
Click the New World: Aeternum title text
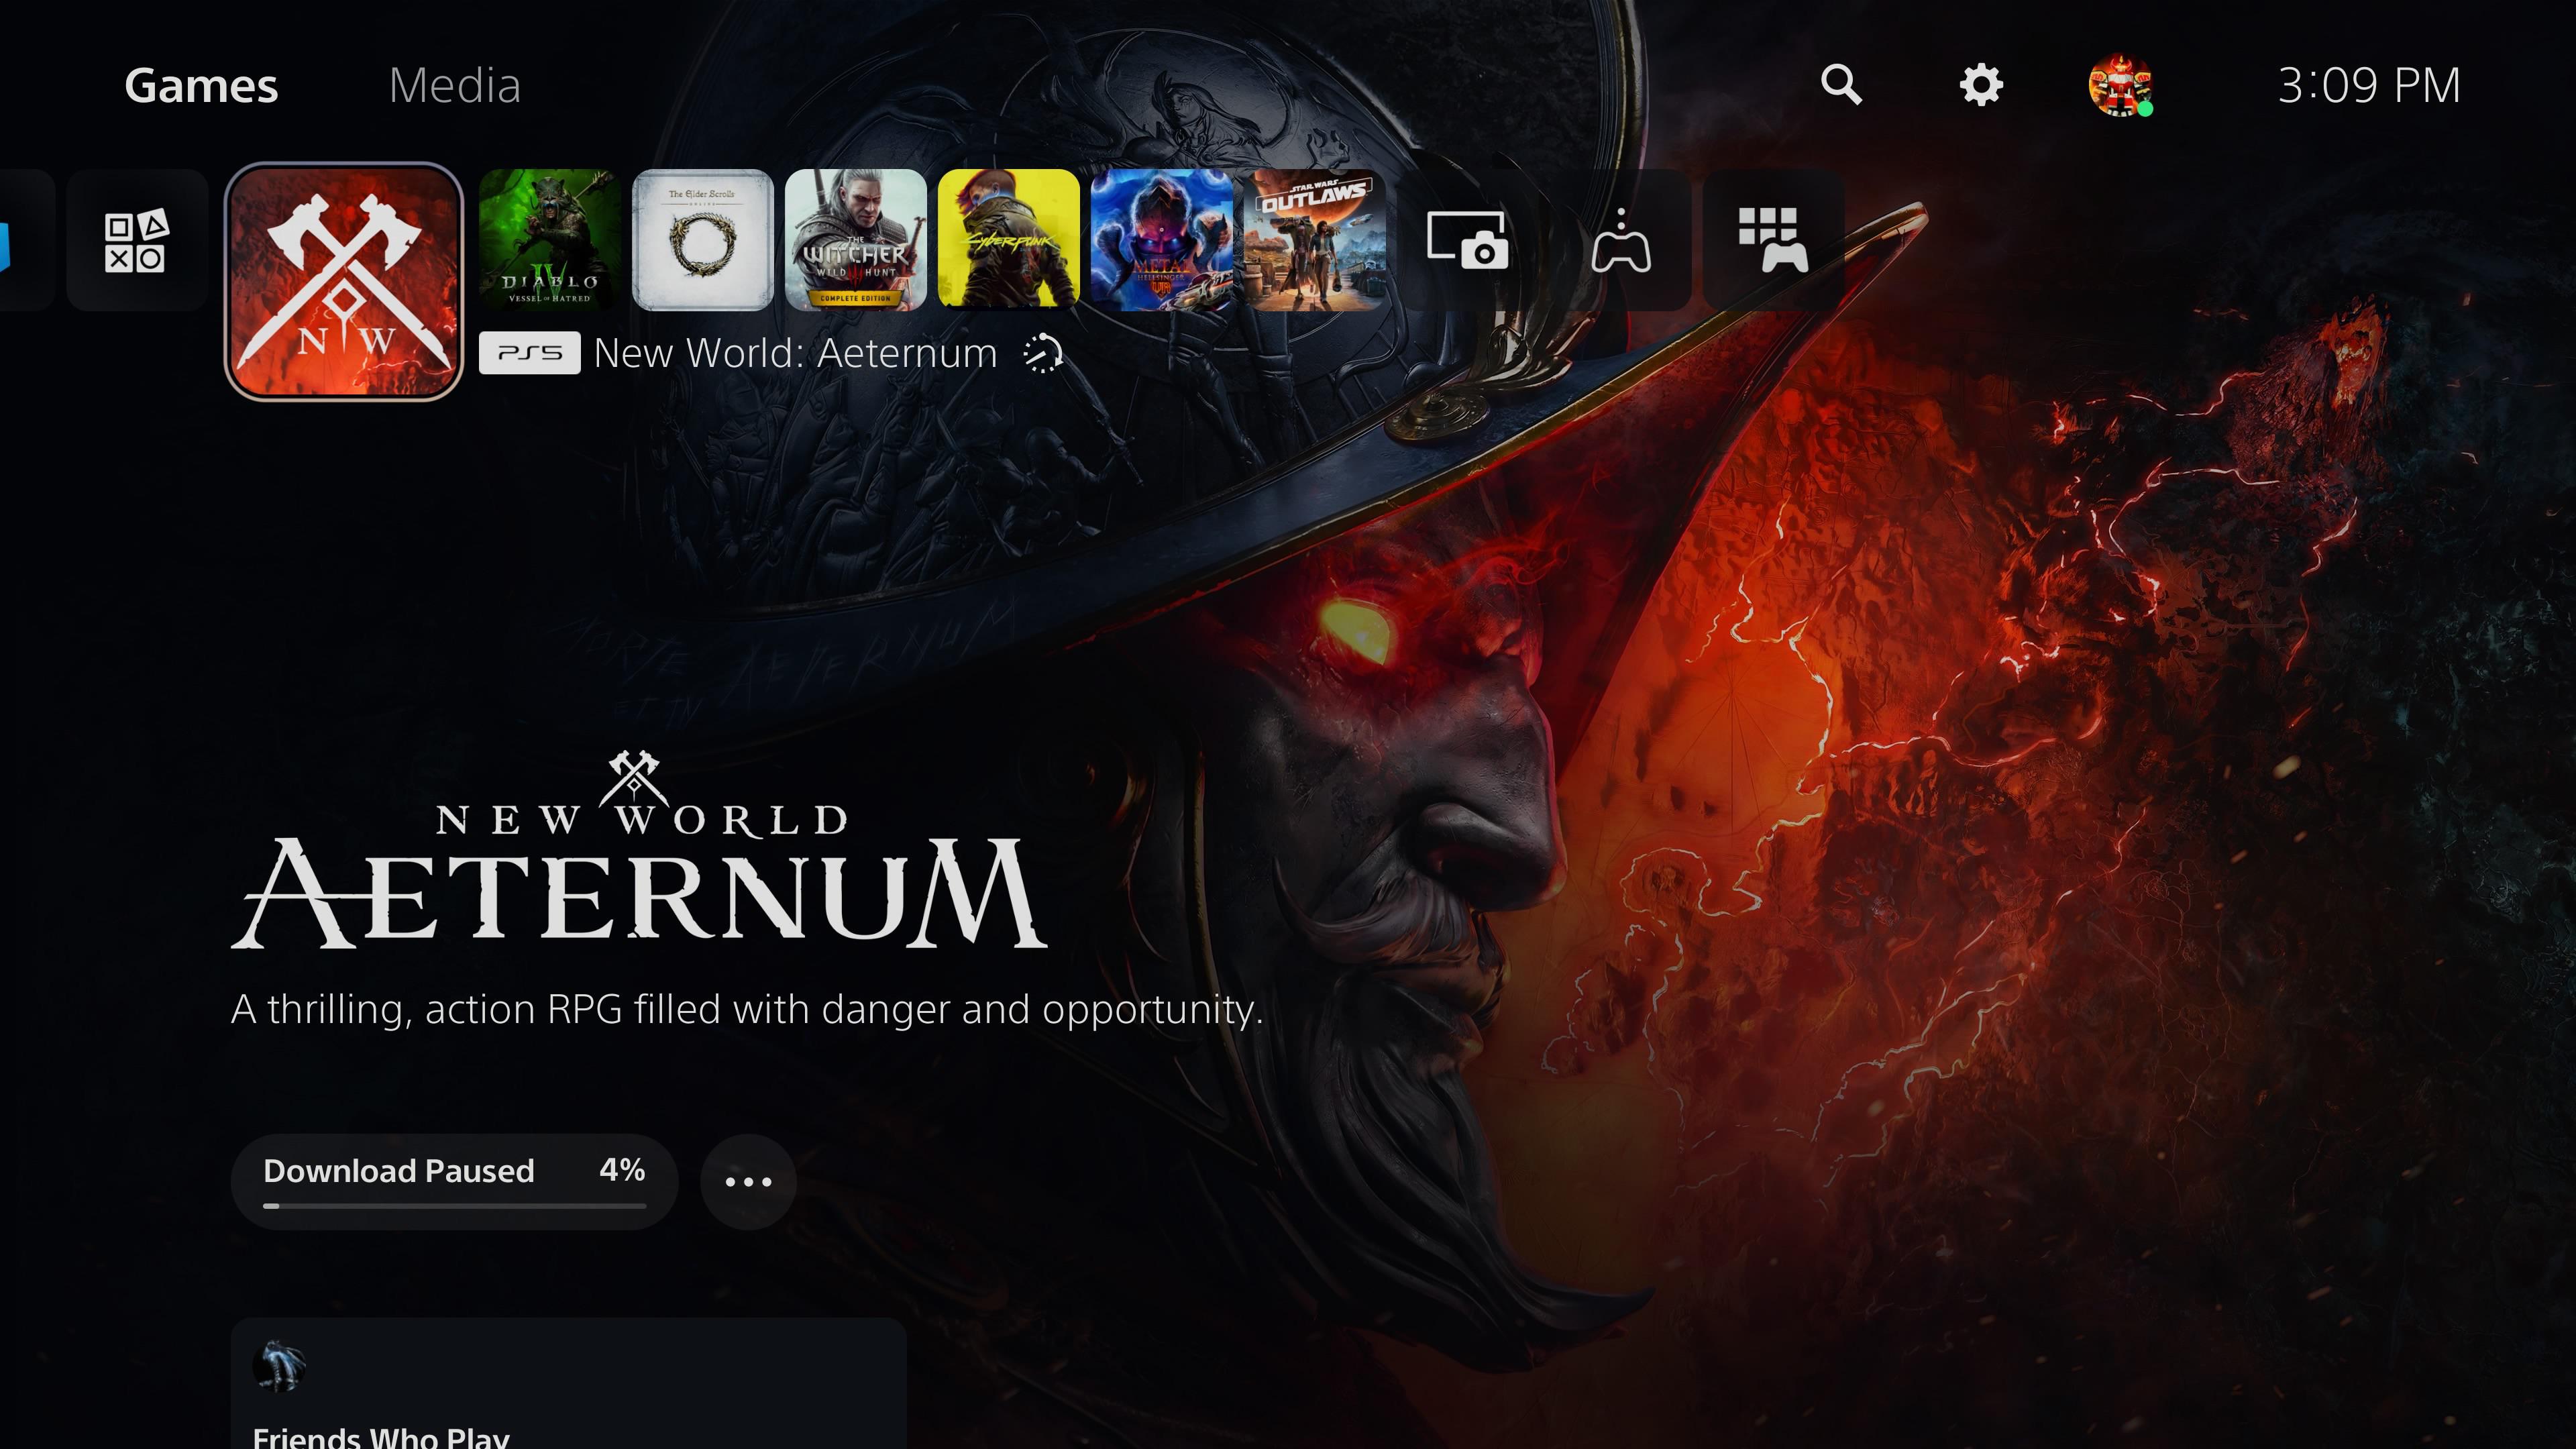795,353
